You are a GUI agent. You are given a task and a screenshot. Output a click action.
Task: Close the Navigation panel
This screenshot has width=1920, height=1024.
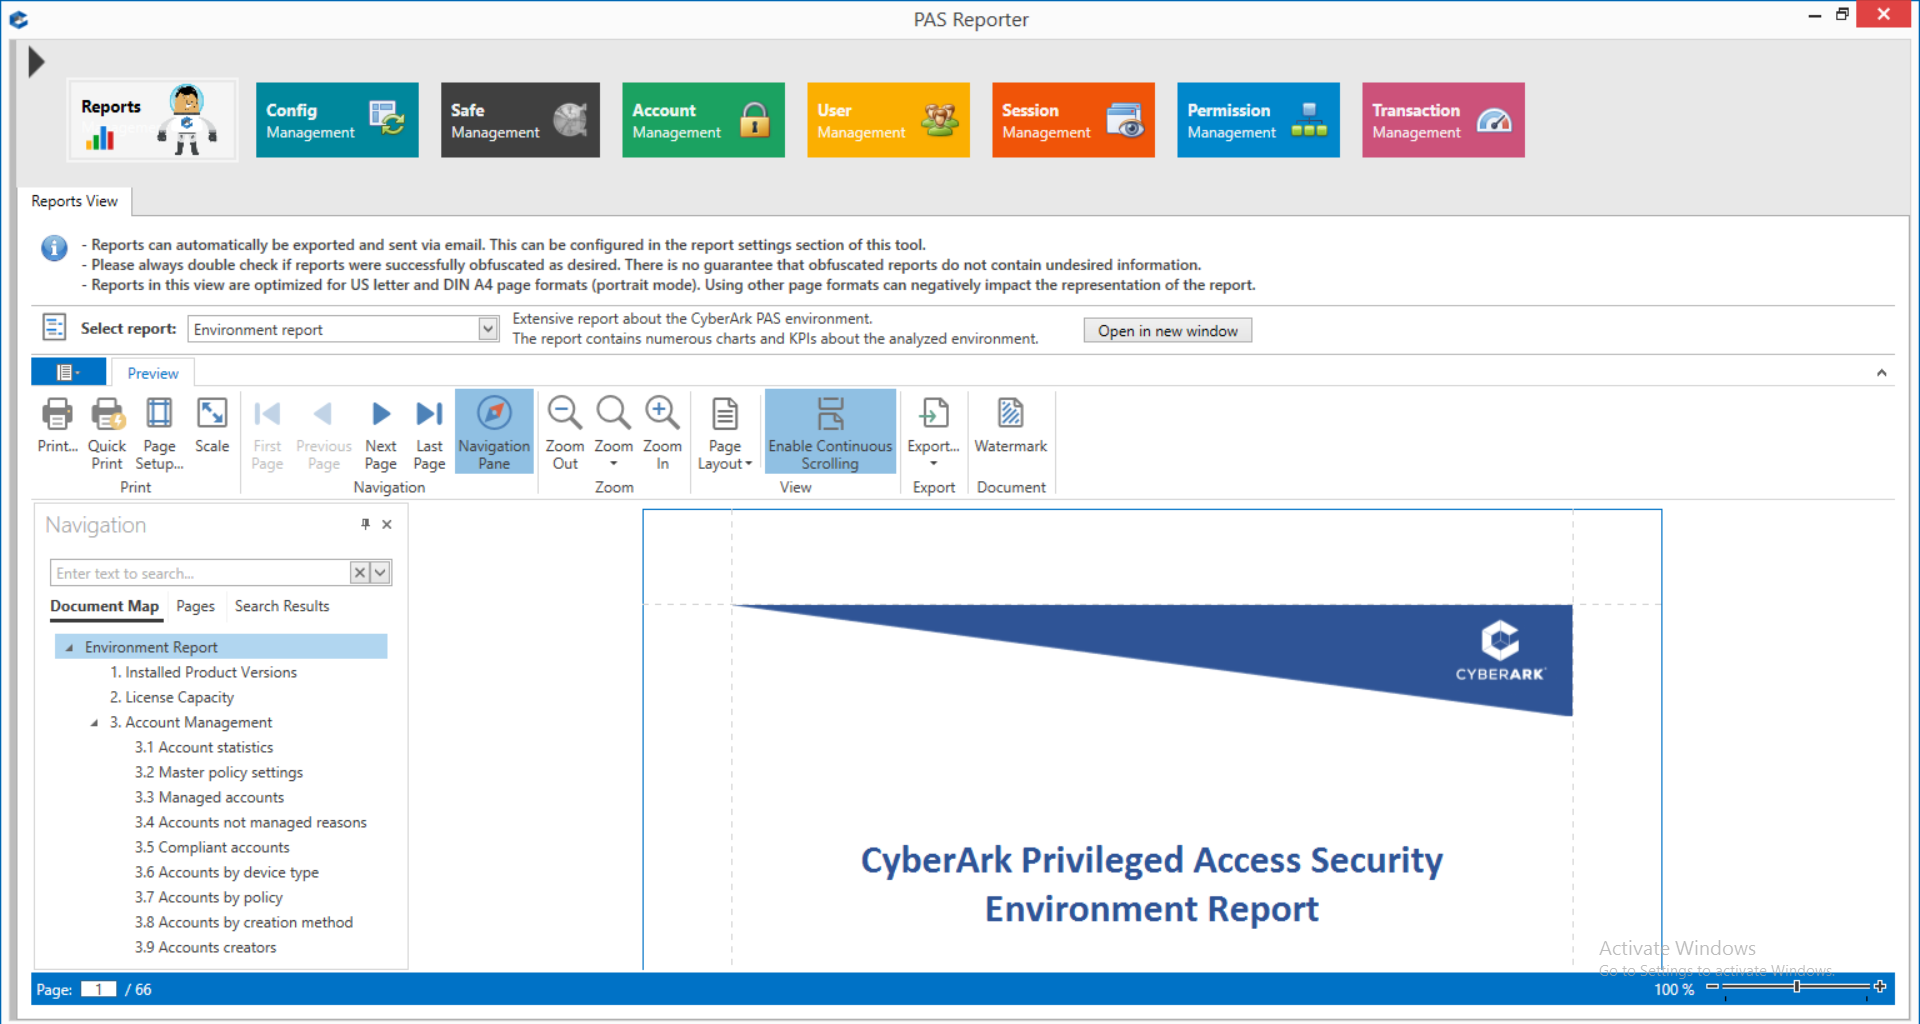pos(387,524)
